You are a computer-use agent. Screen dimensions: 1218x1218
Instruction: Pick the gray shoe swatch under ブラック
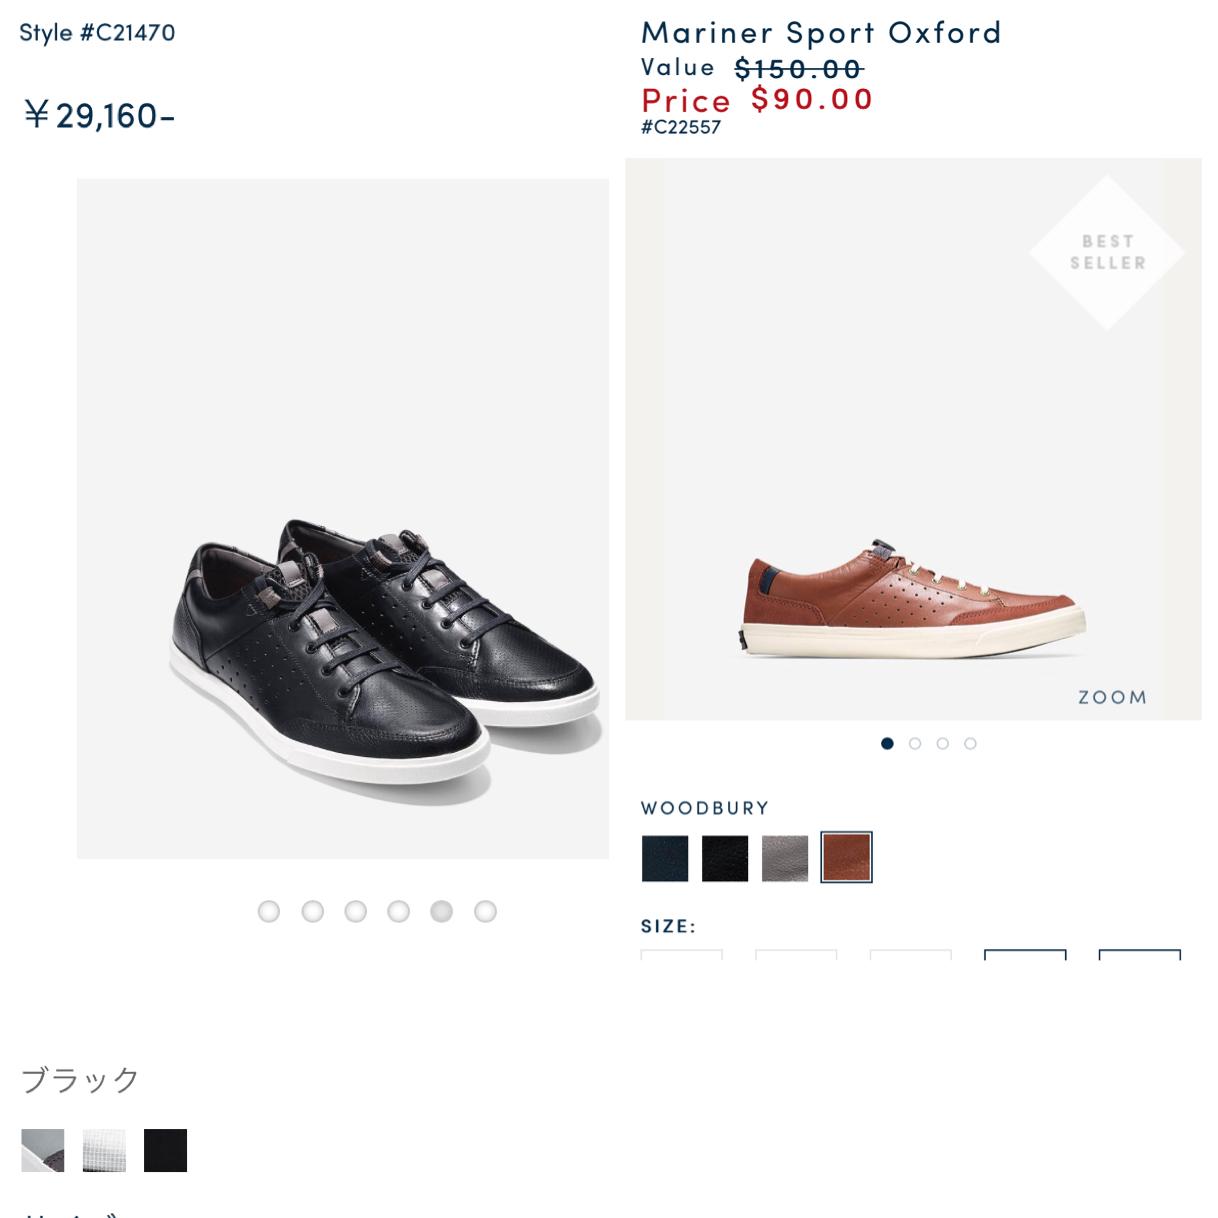43,1150
